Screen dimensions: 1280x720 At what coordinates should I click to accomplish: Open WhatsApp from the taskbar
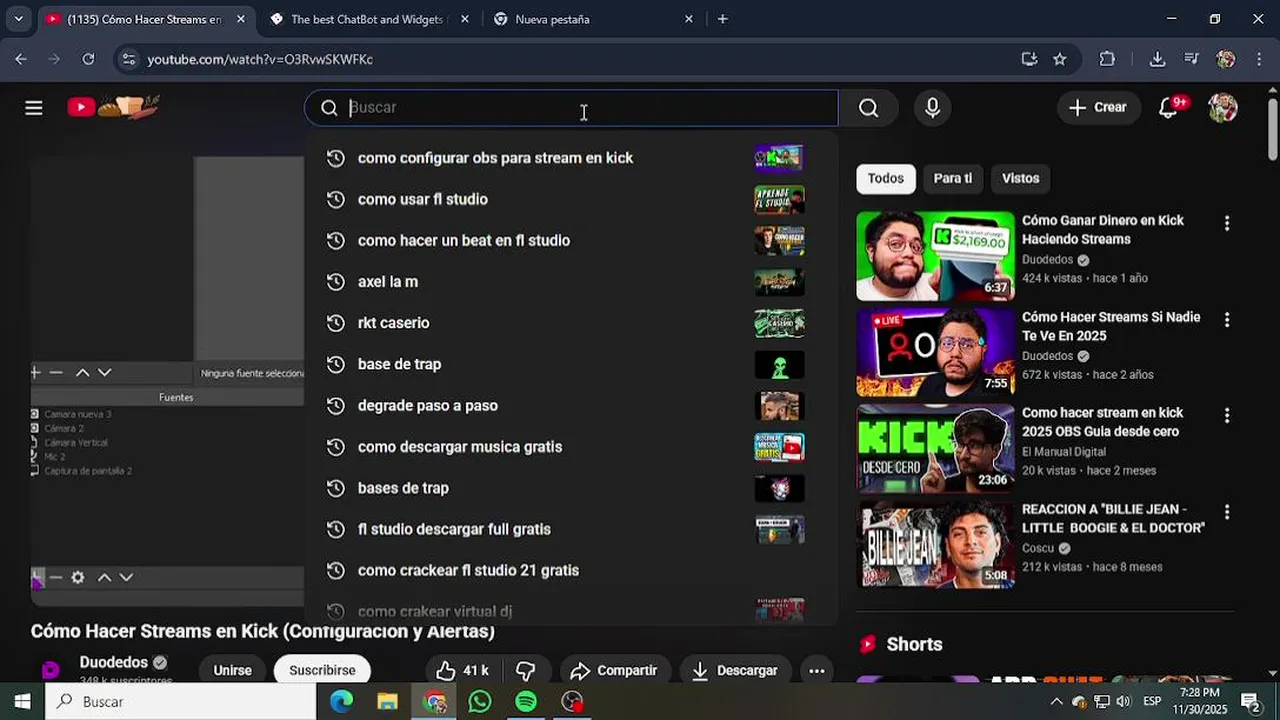[x=480, y=702]
